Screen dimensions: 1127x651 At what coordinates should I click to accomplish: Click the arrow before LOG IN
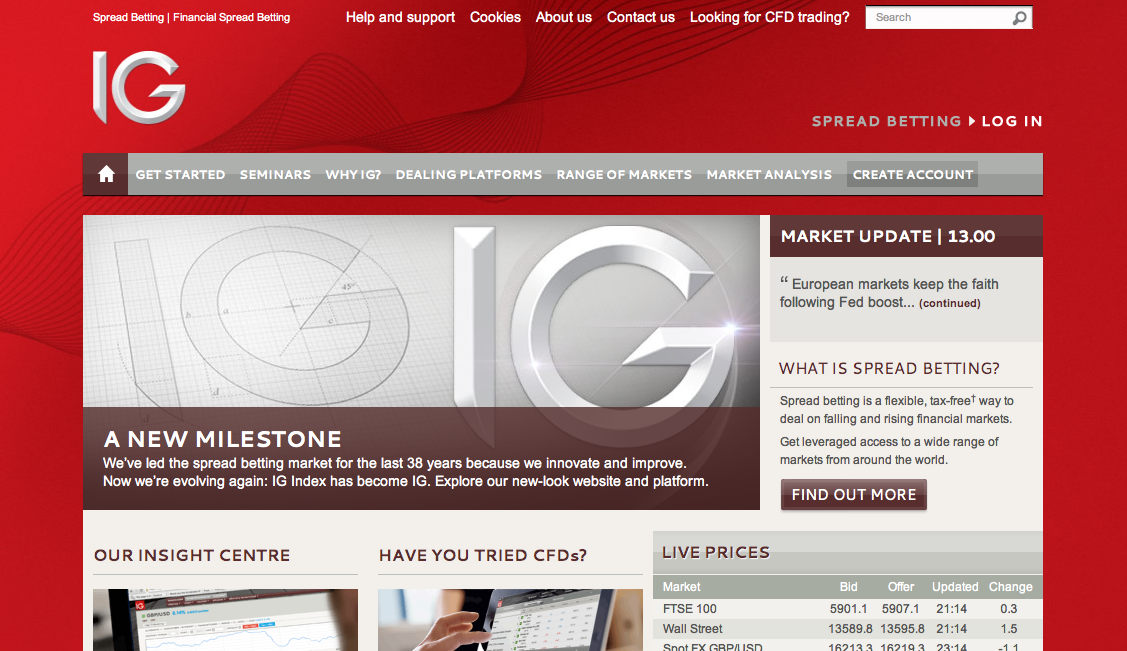click(x=972, y=121)
